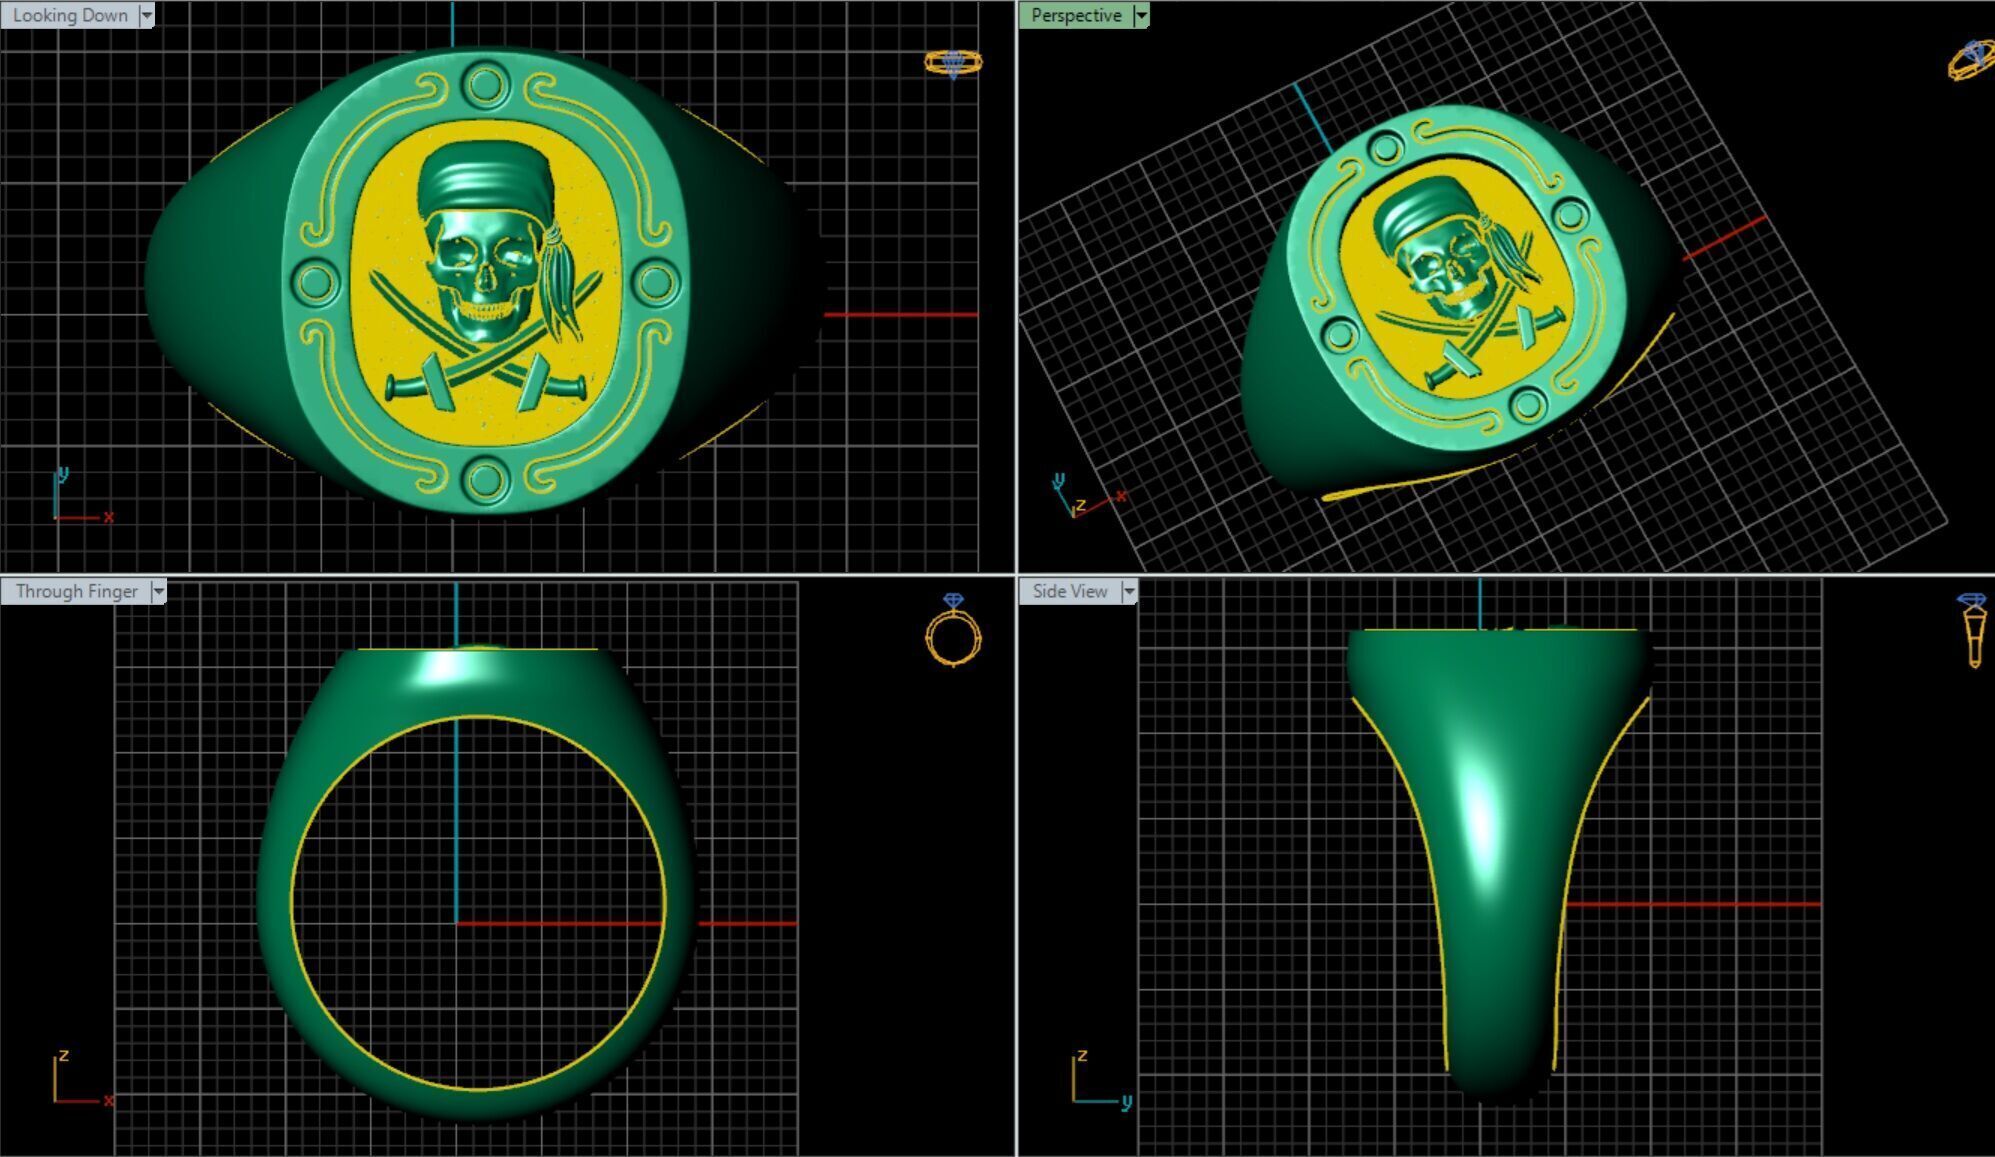The width and height of the screenshot is (1995, 1157).
Task: Select the left circle ornament in Looking Down view
Action: coord(316,283)
